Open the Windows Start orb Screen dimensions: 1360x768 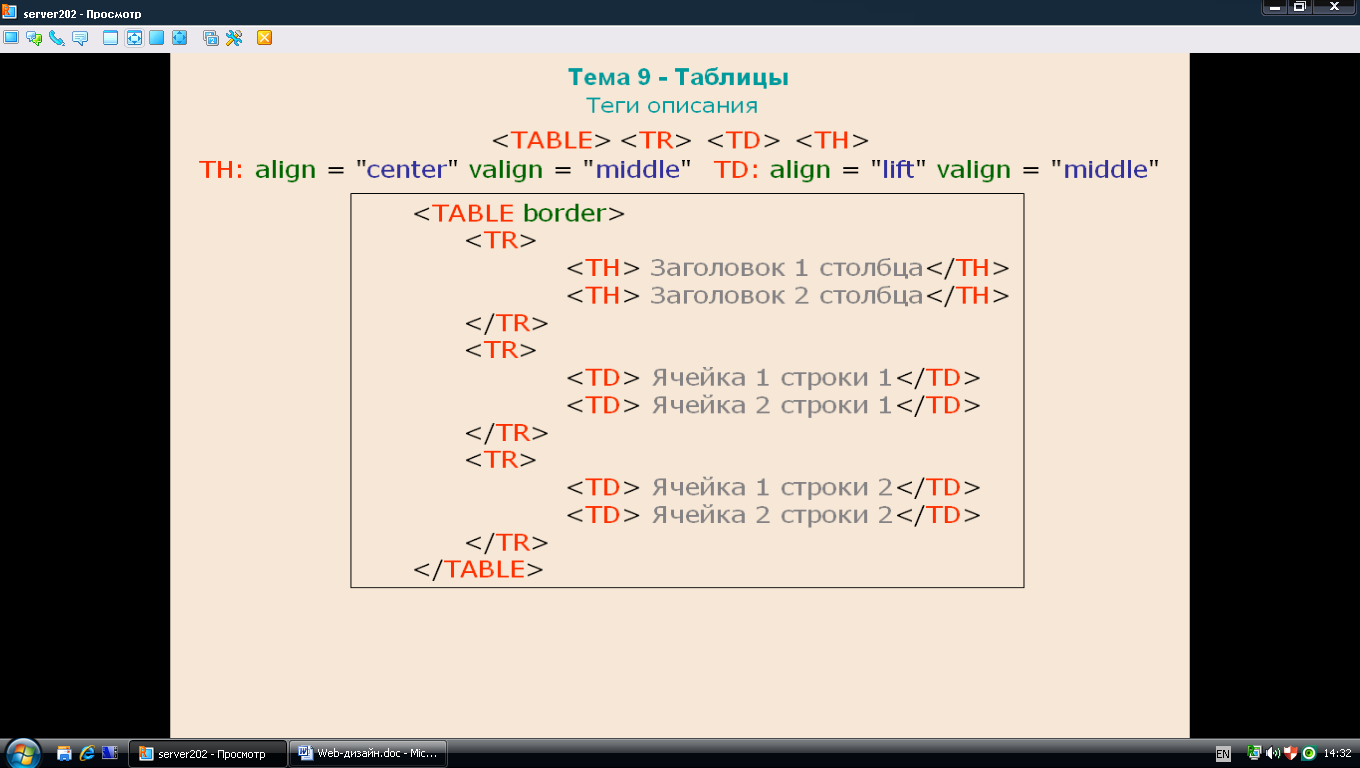(23, 752)
